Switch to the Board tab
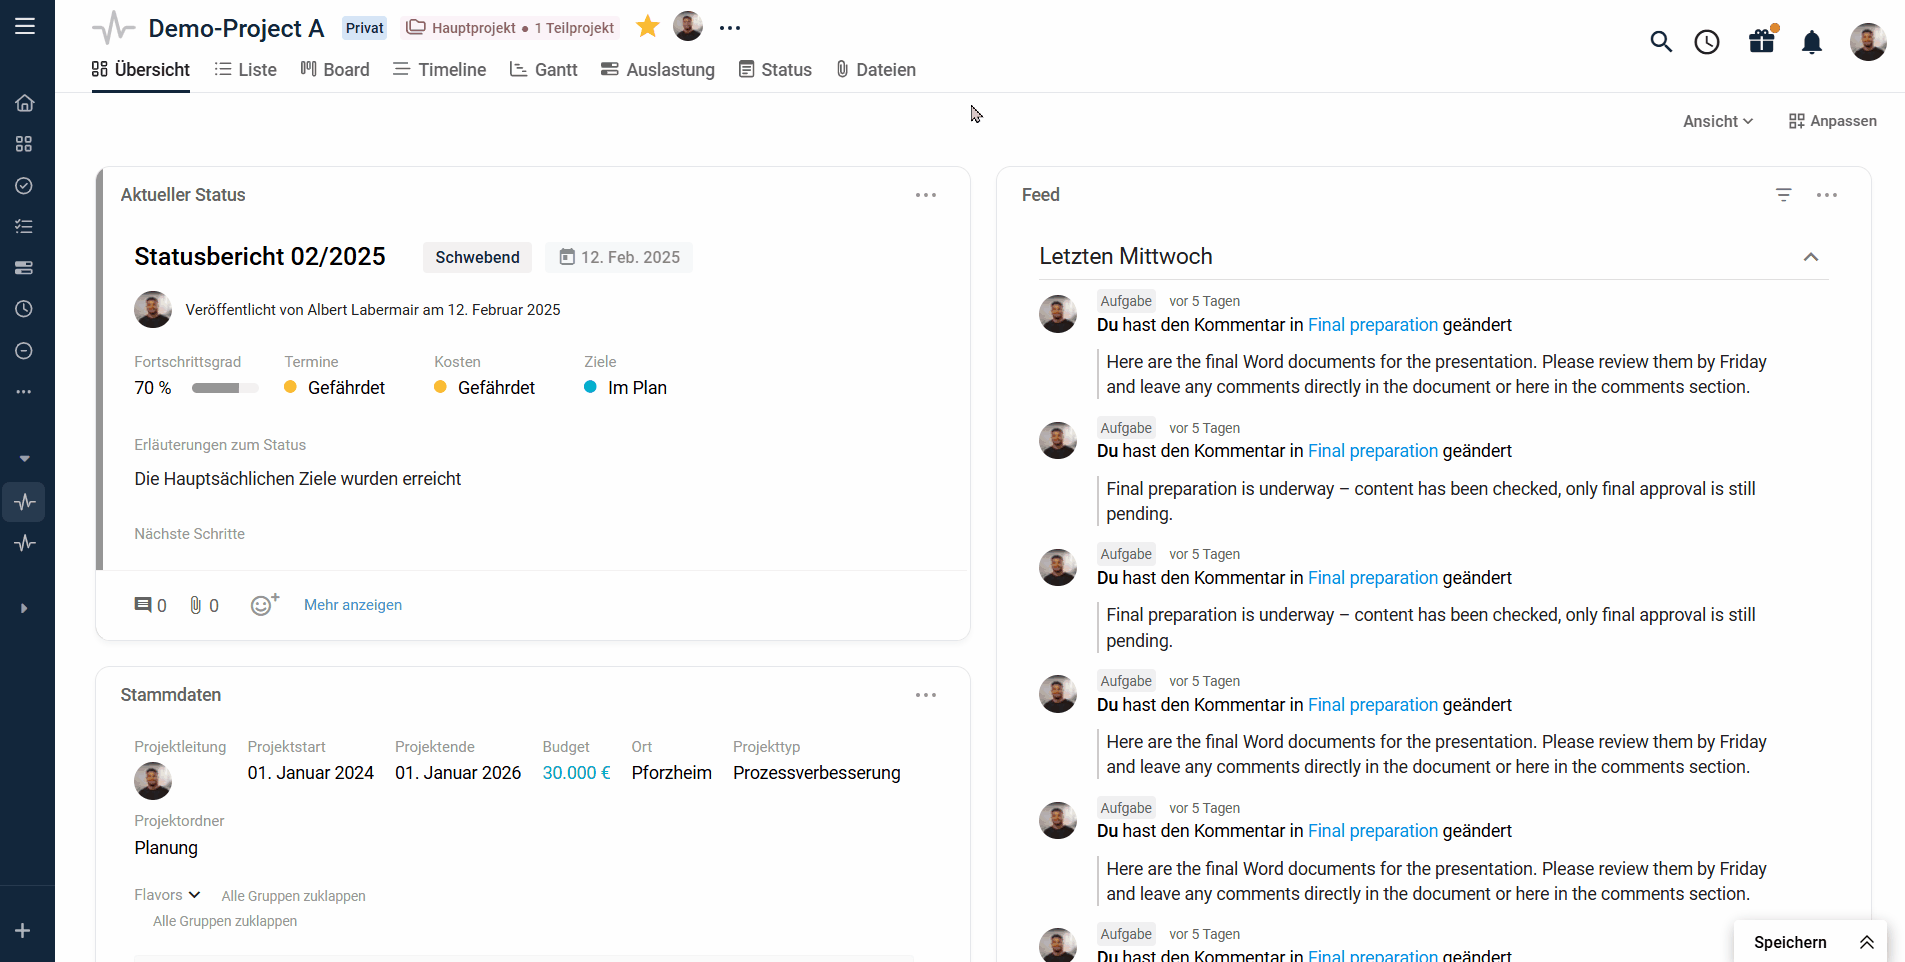 [x=335, y=70]
